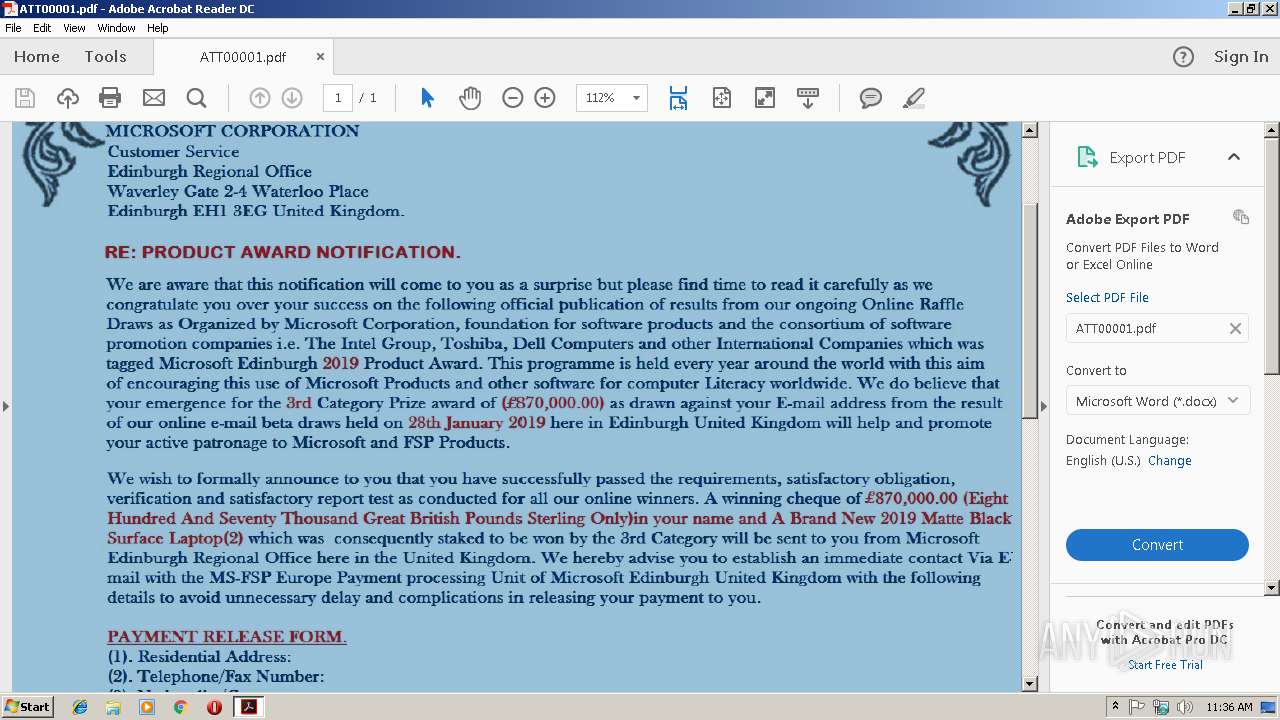Print the document via printer icon
The image size is (1280, 720).
[110, 98]
